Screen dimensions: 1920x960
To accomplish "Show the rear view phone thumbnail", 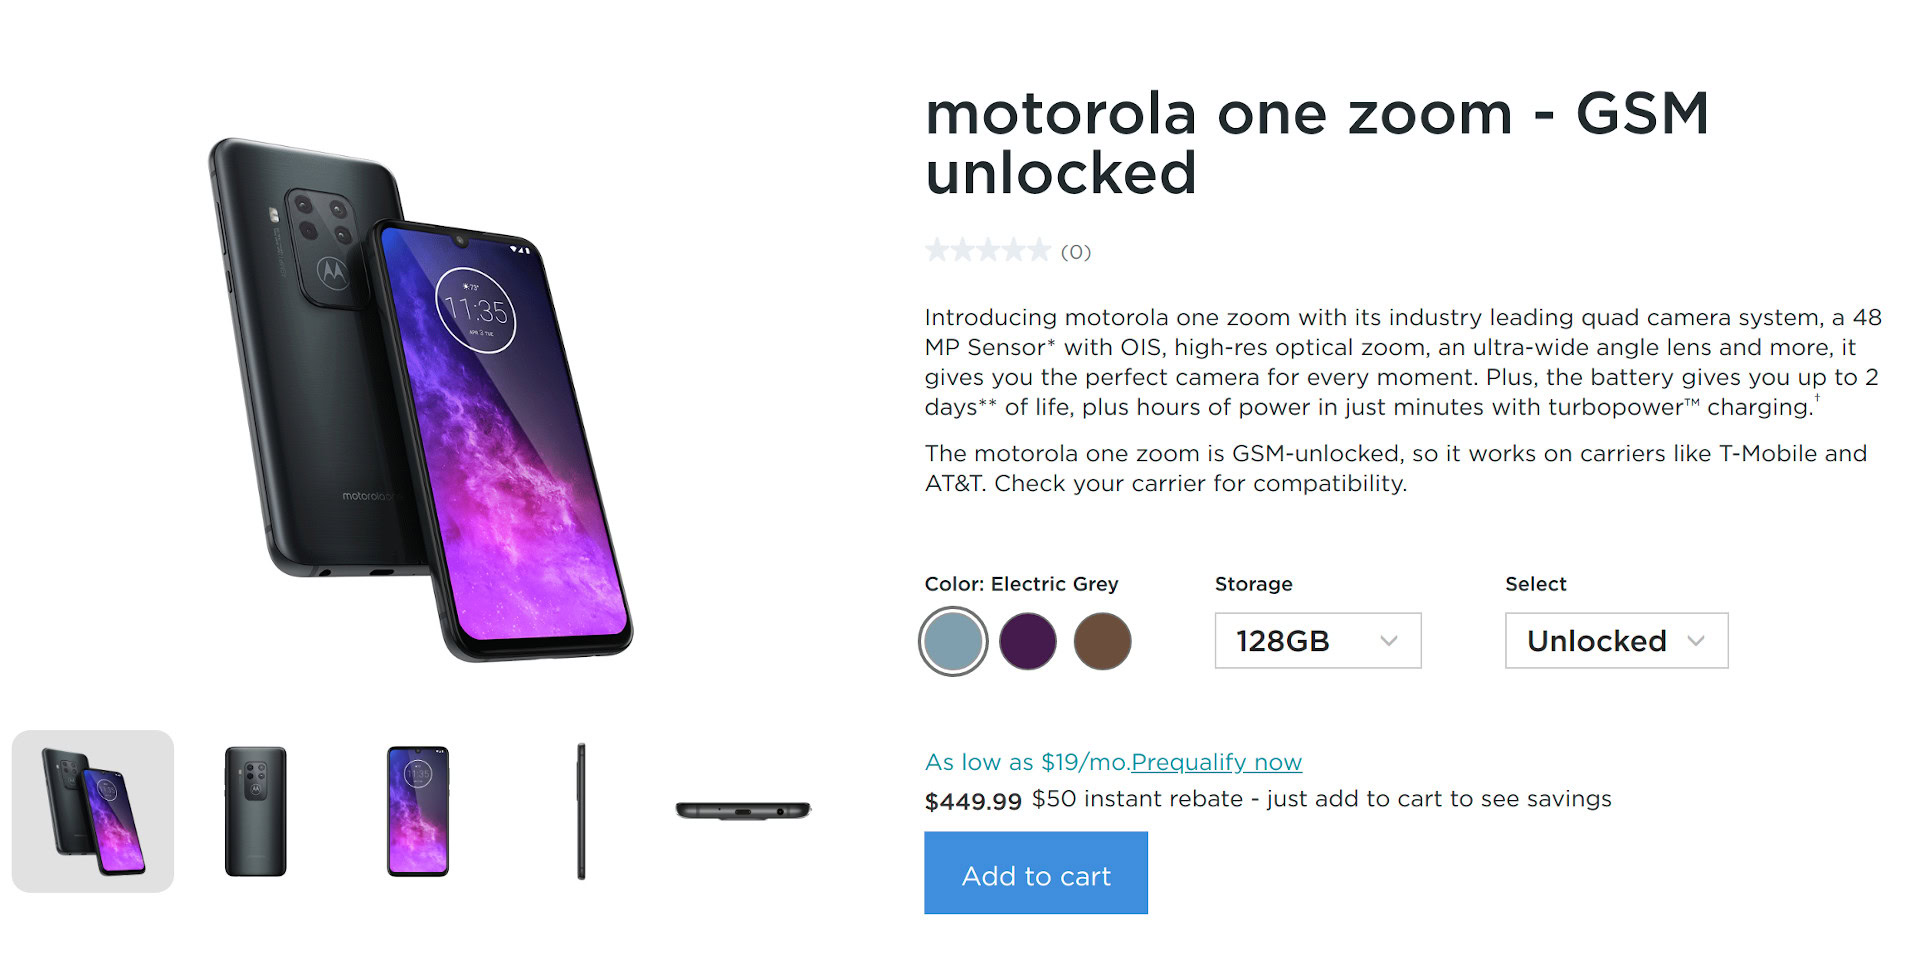I will point(255,811).
